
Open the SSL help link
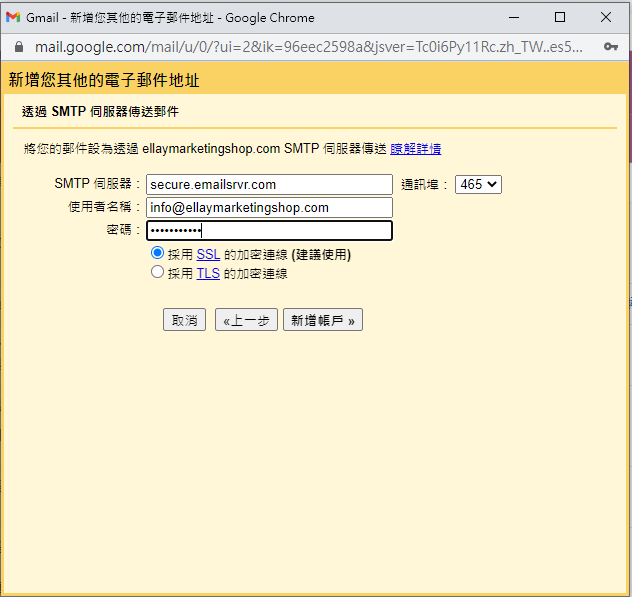[208, 255]
